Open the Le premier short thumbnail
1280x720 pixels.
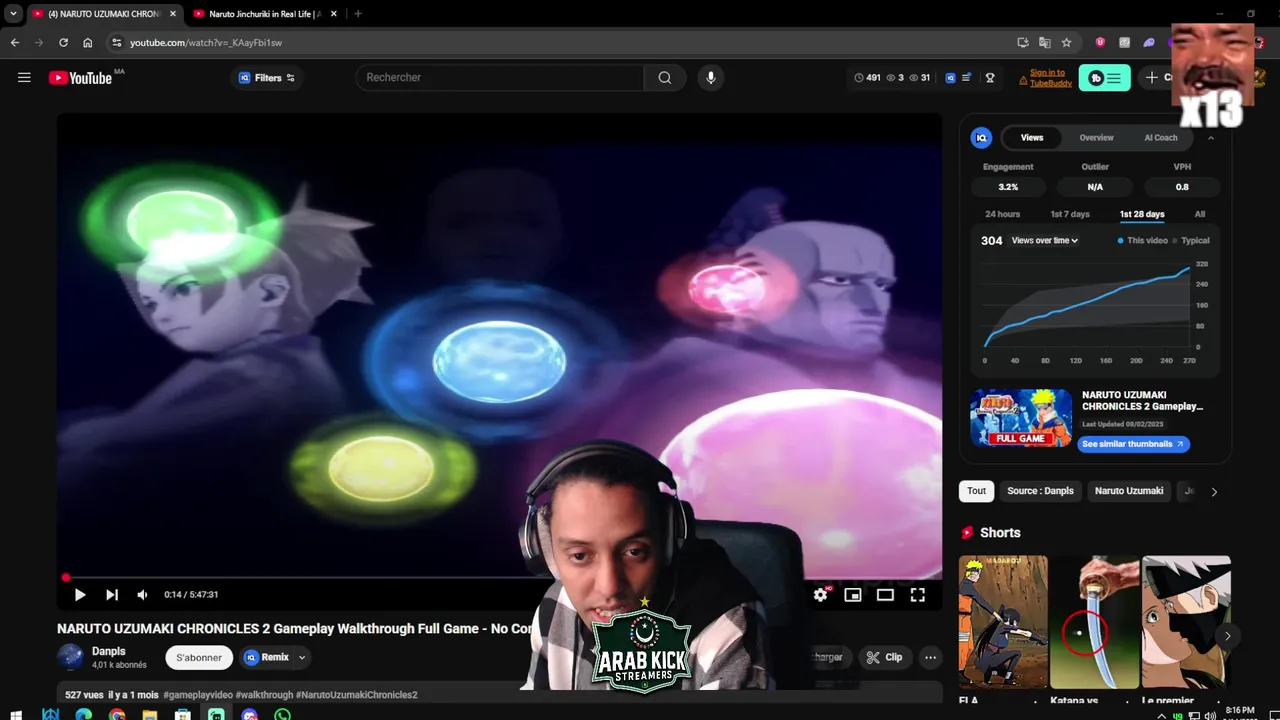click(x=1186, y=622)
